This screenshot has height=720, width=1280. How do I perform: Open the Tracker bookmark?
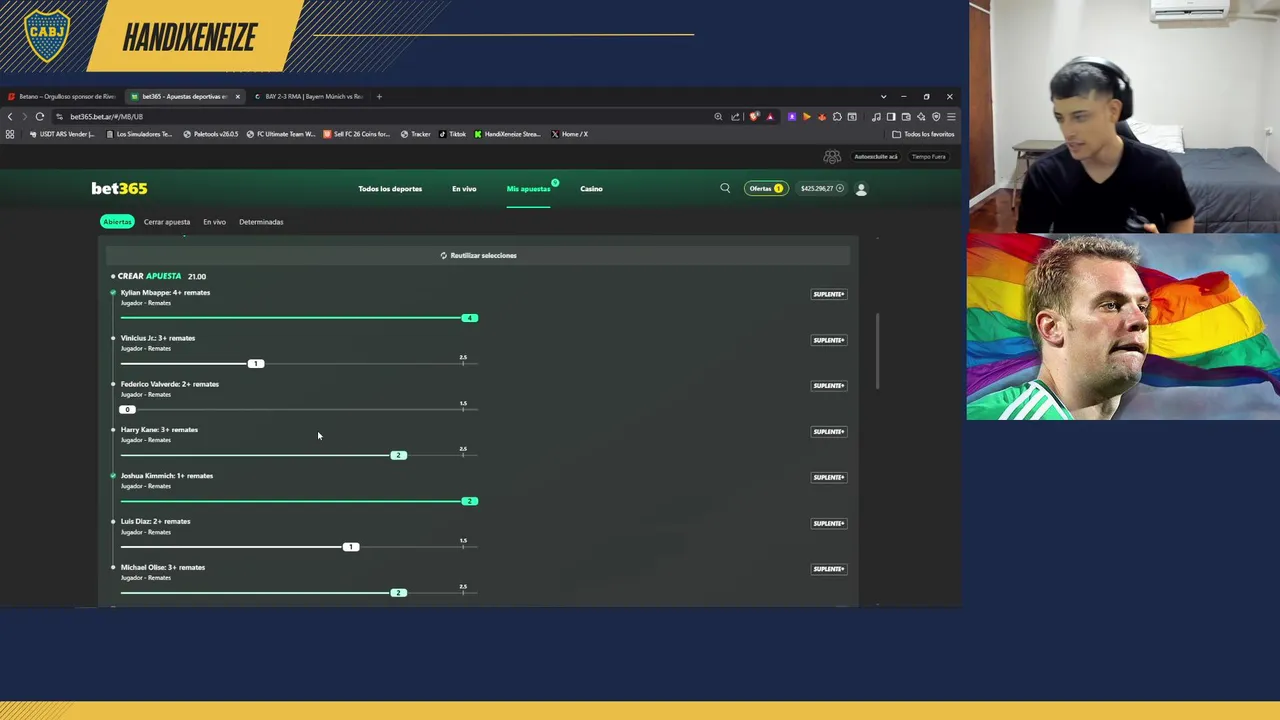[416, 134]
